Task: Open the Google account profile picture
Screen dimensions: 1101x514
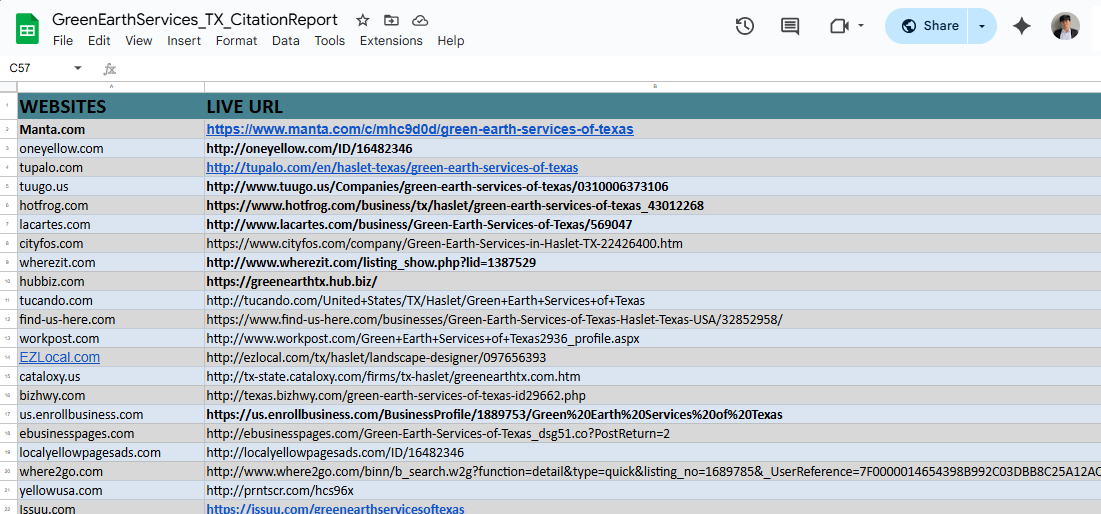Action: pyautogui.click(x=1065, y=26)
